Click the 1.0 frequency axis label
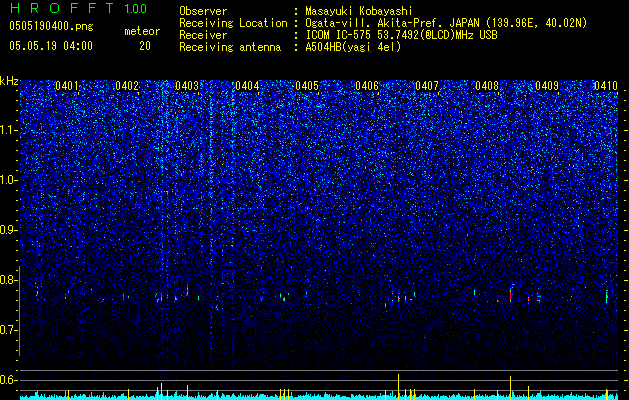This screenshot has height=400, width=629. tap(9, 180)
